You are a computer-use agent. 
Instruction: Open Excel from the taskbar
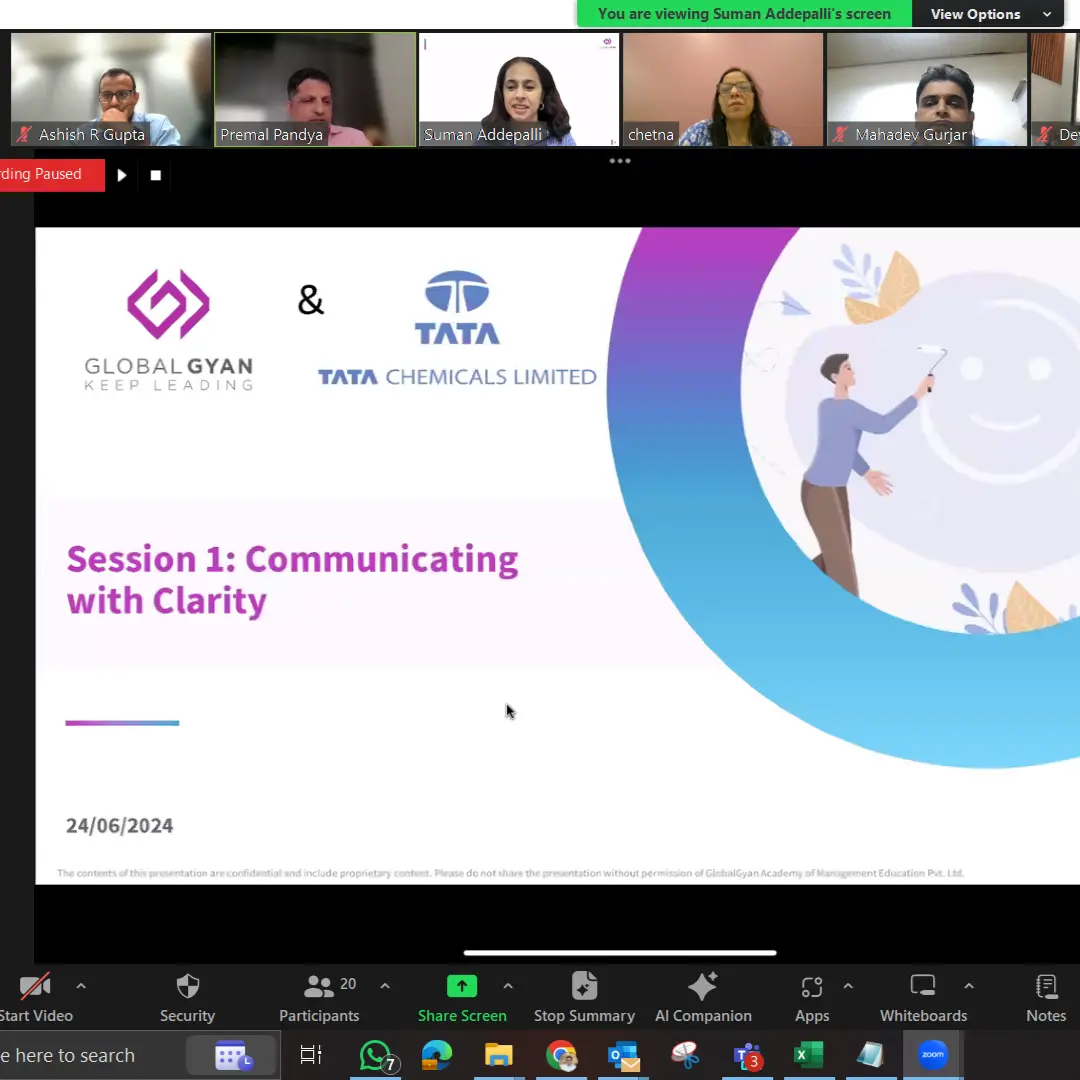[808, 1055]
